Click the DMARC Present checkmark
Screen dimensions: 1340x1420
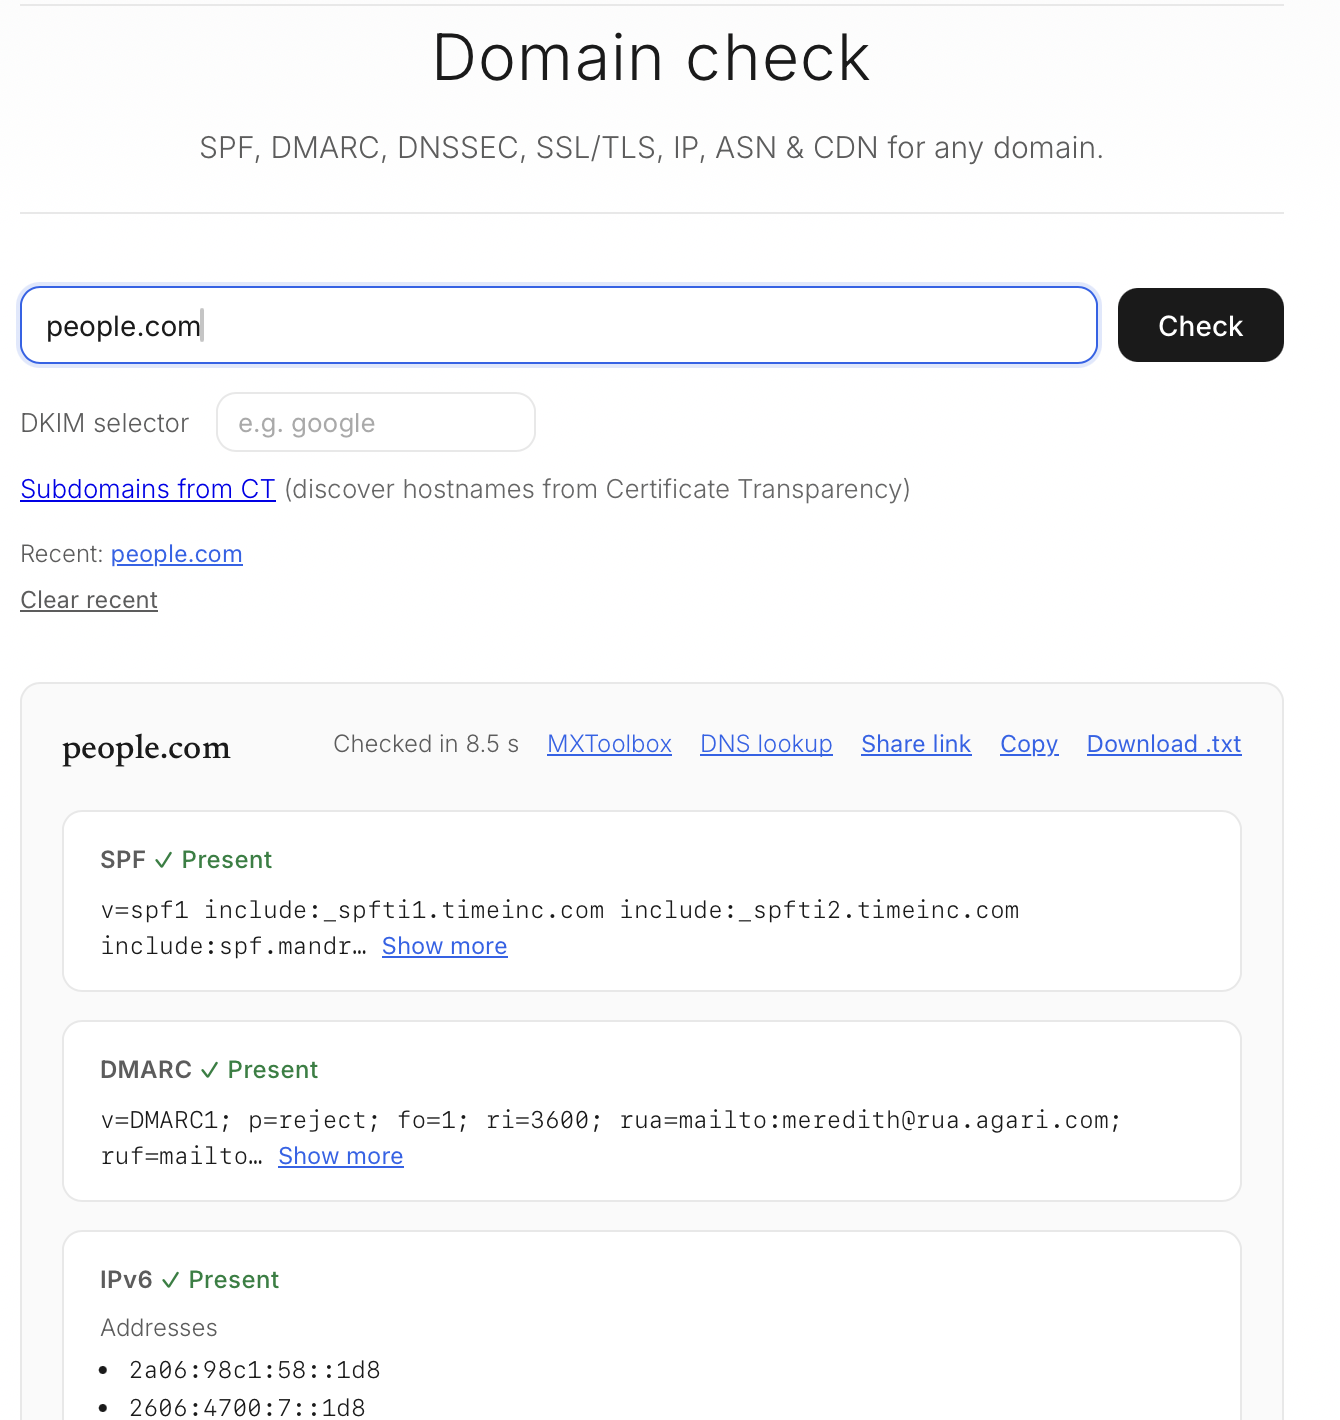coord(208,1069)
